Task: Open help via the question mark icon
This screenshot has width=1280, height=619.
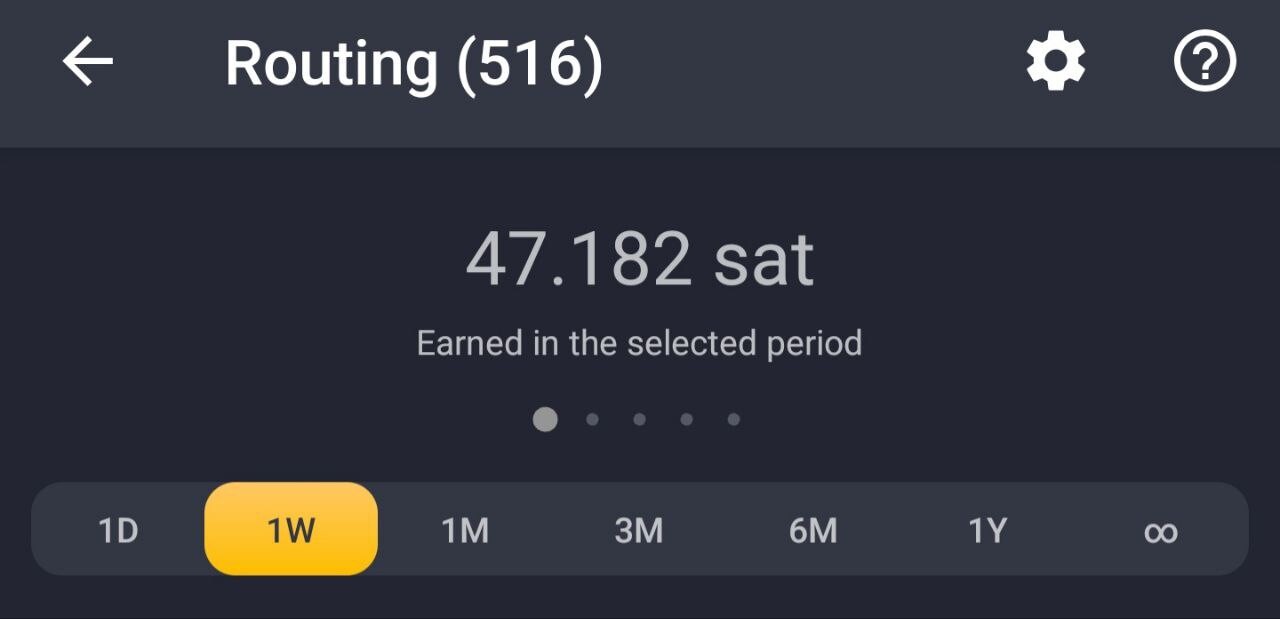Action: click(x=1204, y=63)
